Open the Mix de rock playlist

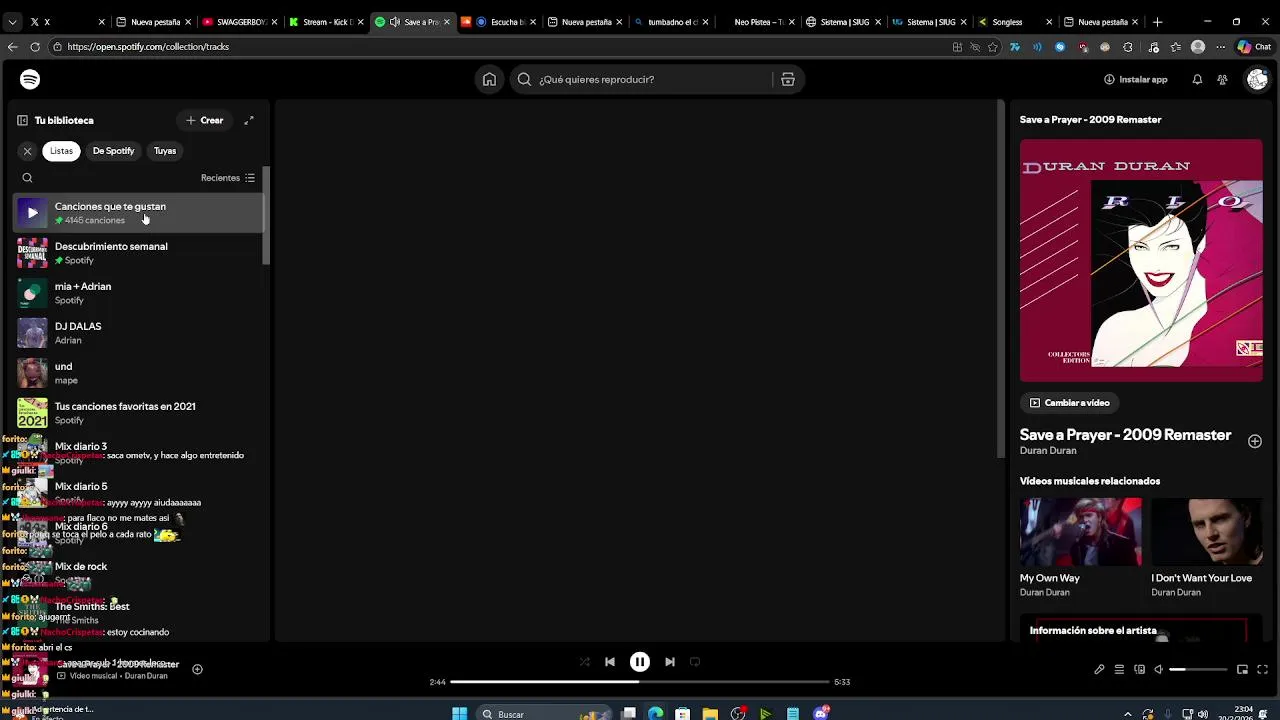138,573
